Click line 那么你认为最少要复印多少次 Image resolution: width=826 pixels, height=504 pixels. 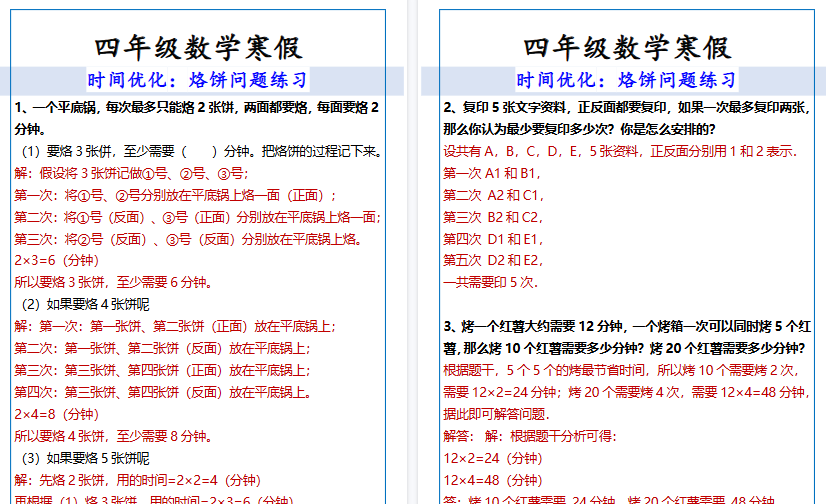pyautogui.click(x=579, y=130)
